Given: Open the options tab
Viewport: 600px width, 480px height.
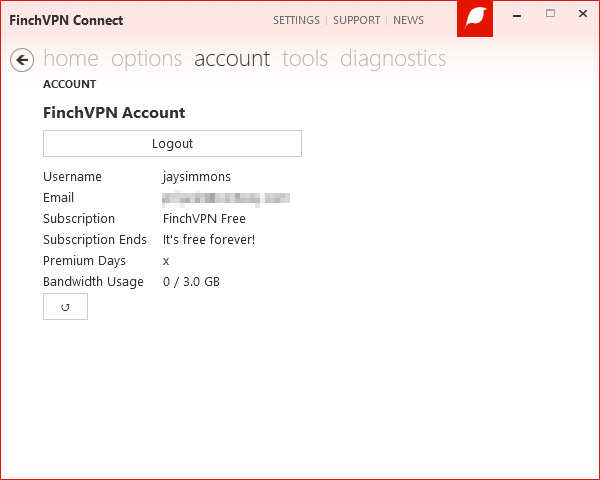Looking at the screenshot, I should 147,59.
